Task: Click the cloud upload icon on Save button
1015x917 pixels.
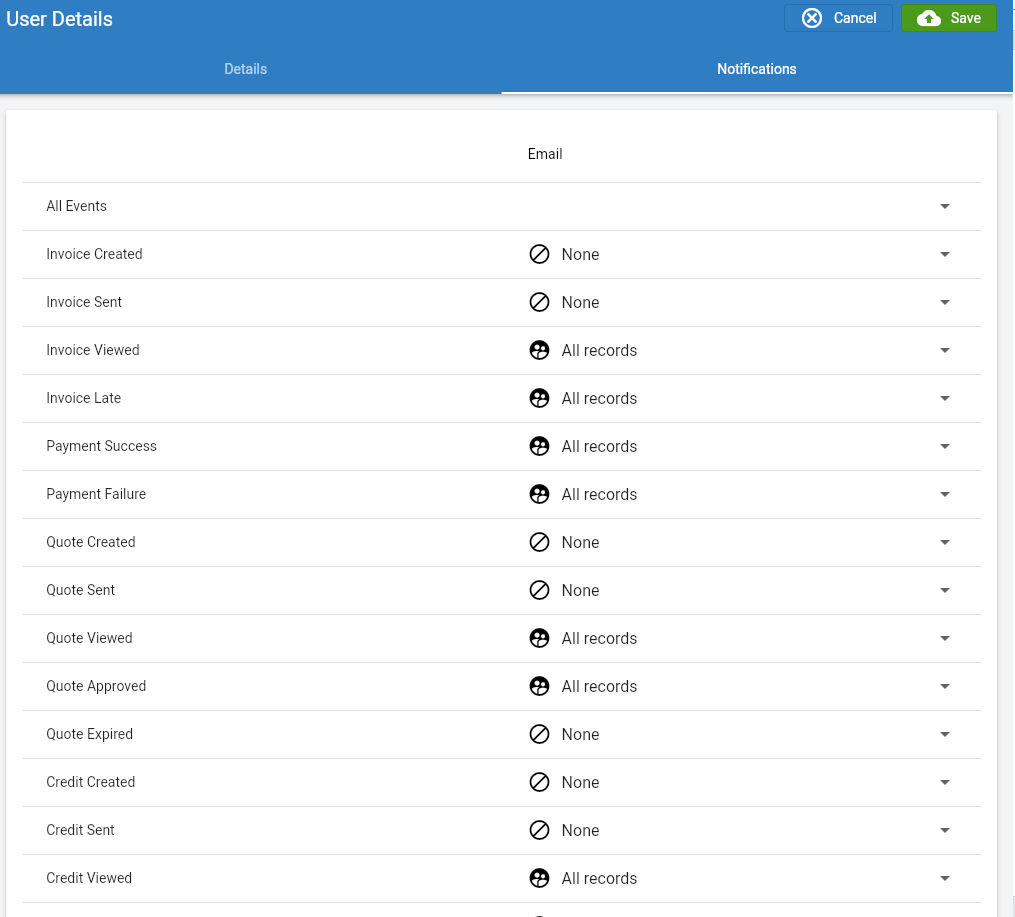Action: click(x=930, y=17)
